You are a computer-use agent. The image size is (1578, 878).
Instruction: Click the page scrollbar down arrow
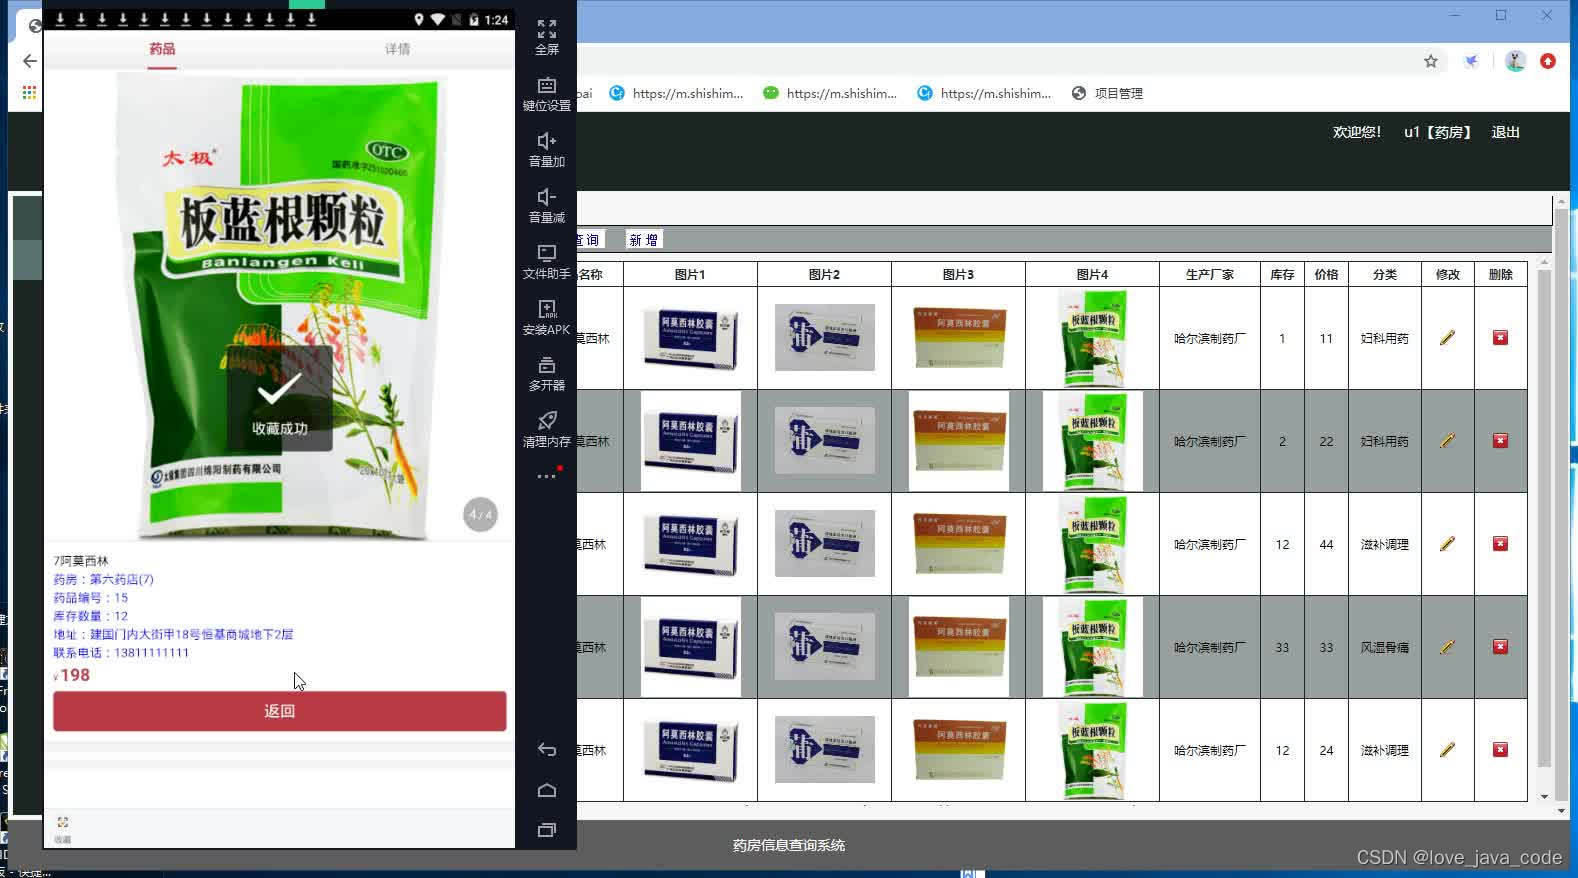1561,811
